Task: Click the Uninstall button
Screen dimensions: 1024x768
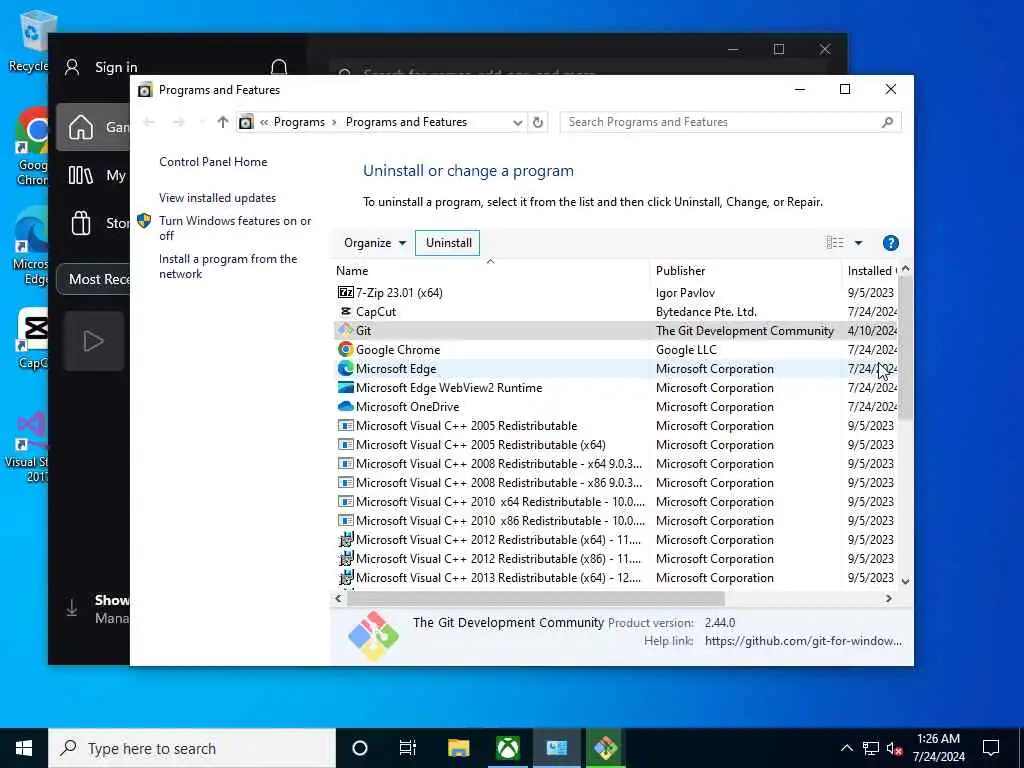Action: (x=448, y=243)
